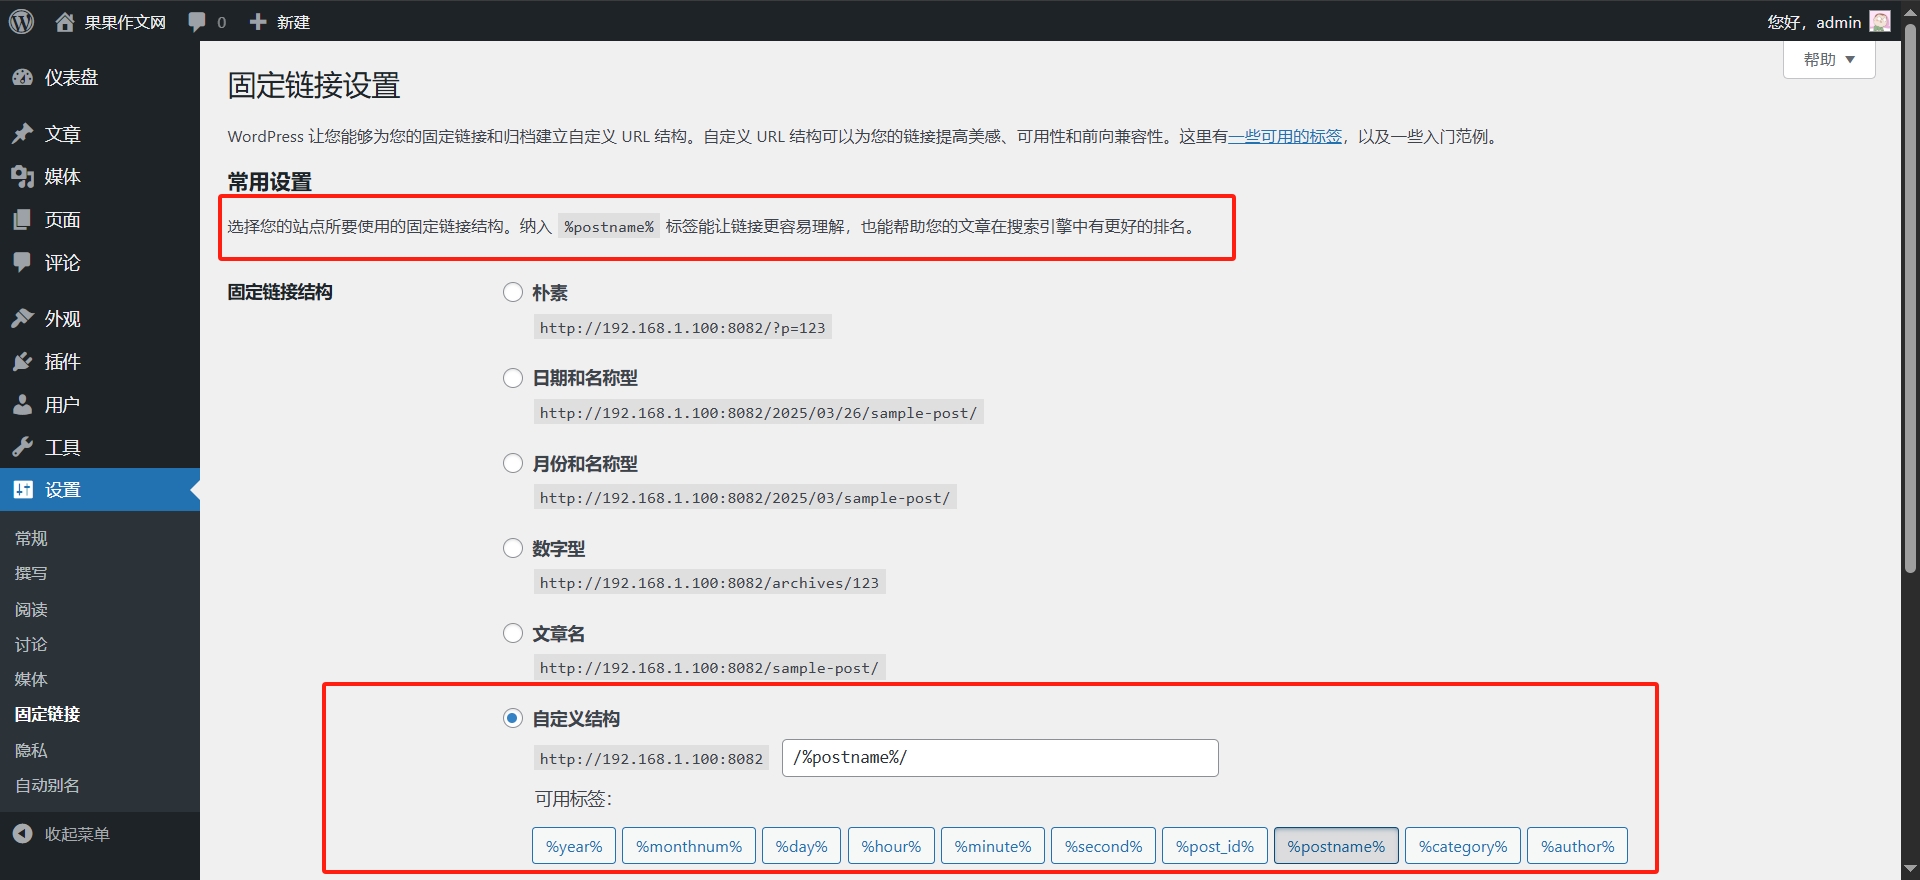Click the Posts (文章) pin icon
The image size is (1920, 880).
(x=22, y=134)
